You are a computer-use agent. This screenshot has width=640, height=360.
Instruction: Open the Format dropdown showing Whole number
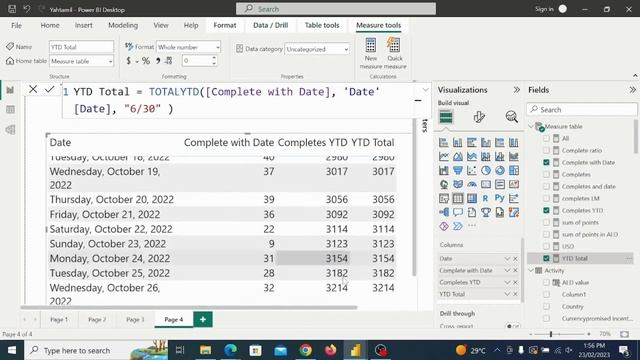click(189, 47)
